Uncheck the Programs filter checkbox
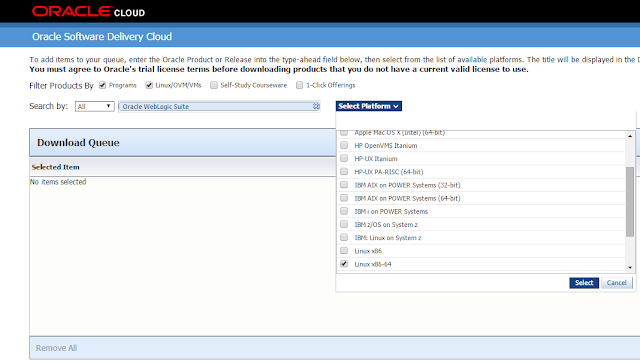Screen dimensions: 640x363 click(102, 85)
